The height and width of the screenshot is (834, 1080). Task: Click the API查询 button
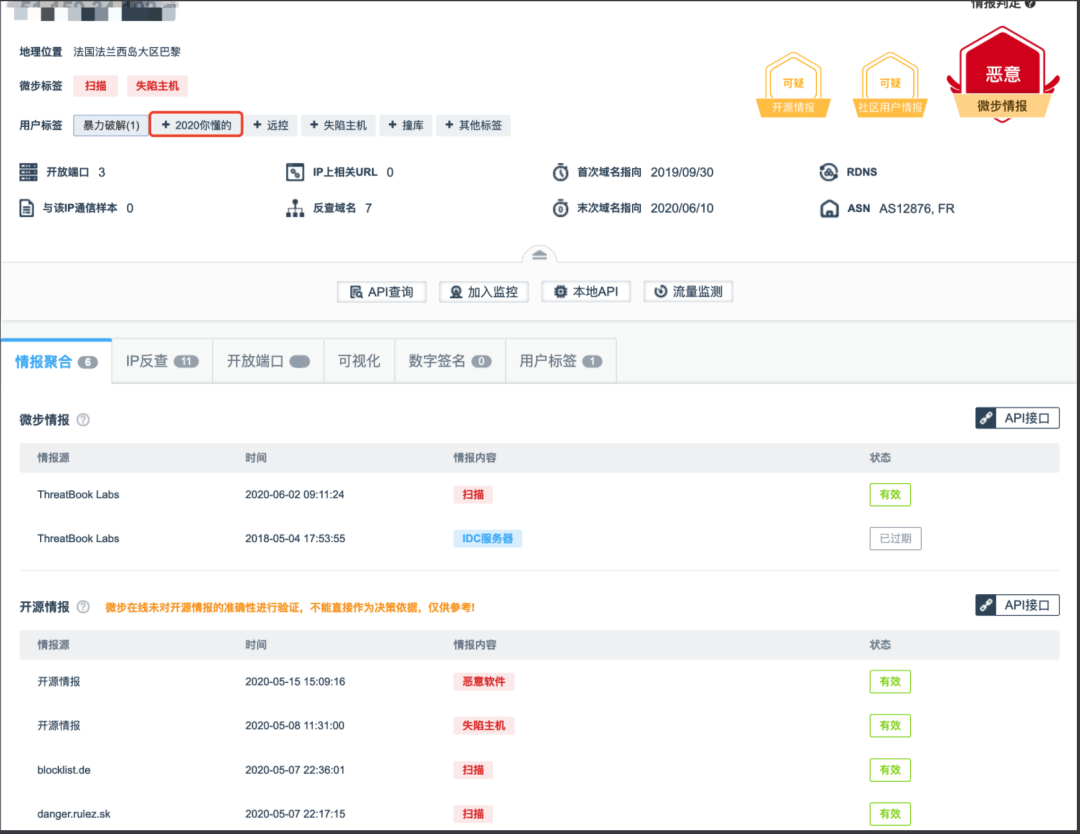381,291
